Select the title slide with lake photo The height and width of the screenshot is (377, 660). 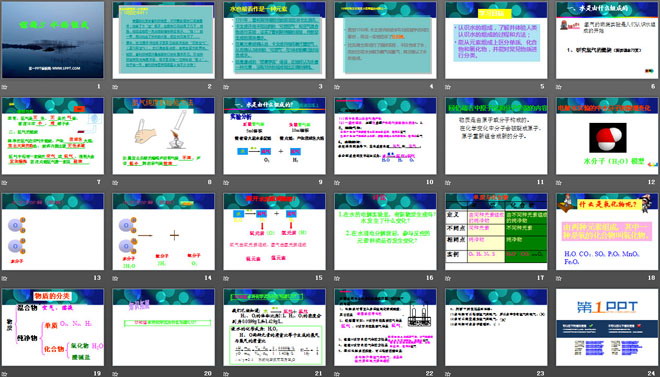point(53,40)
